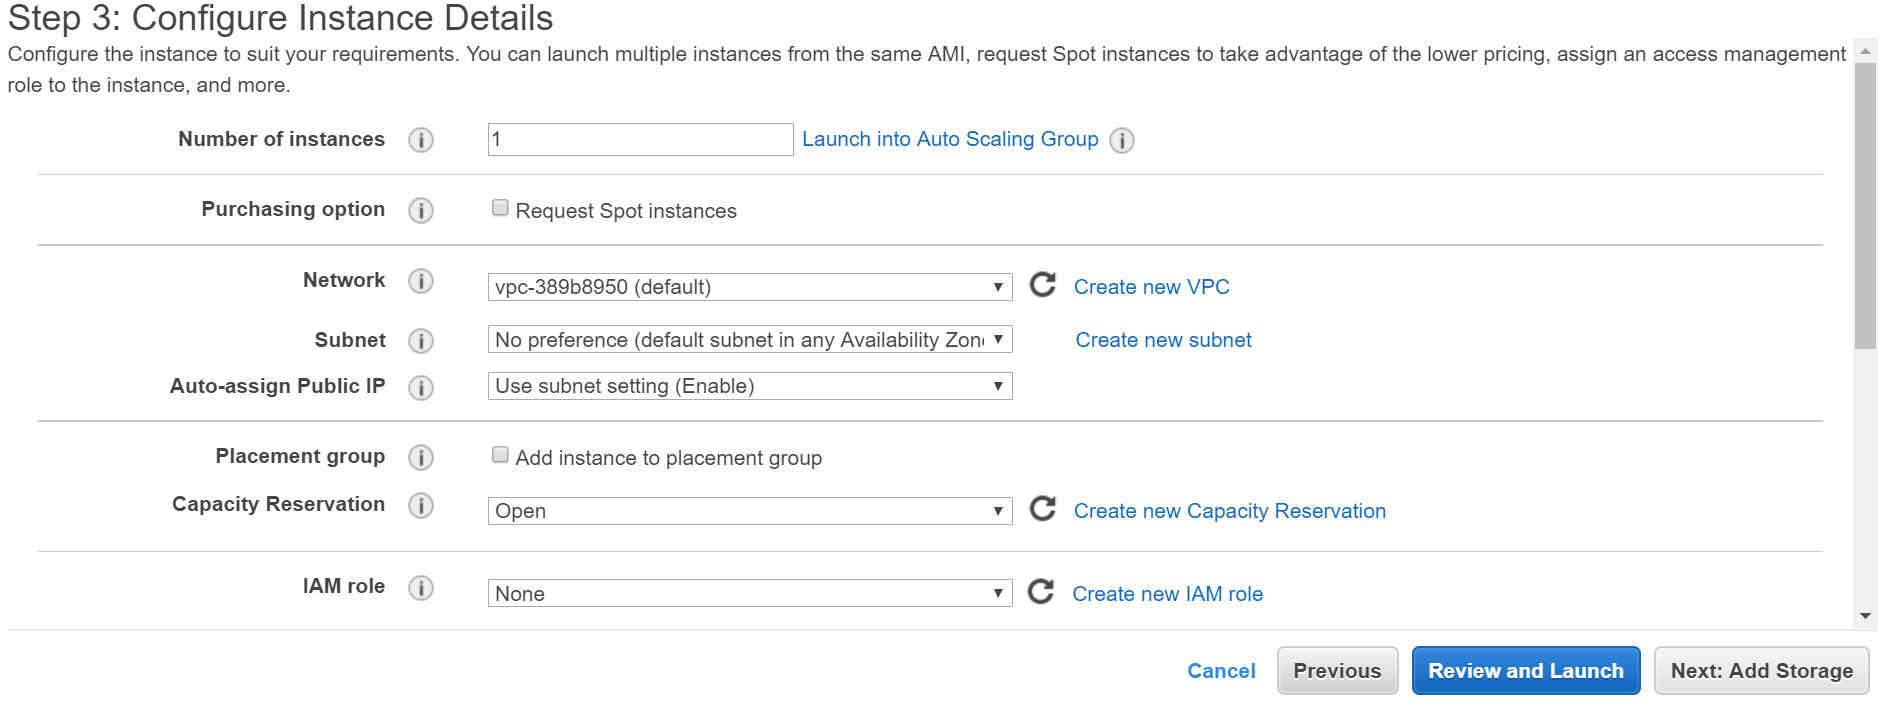This screenshot has height=708, width=1880.
Task: Click Launch into Auto Scaling Group link
Action: pyautogui.click(x=950, y=139)
